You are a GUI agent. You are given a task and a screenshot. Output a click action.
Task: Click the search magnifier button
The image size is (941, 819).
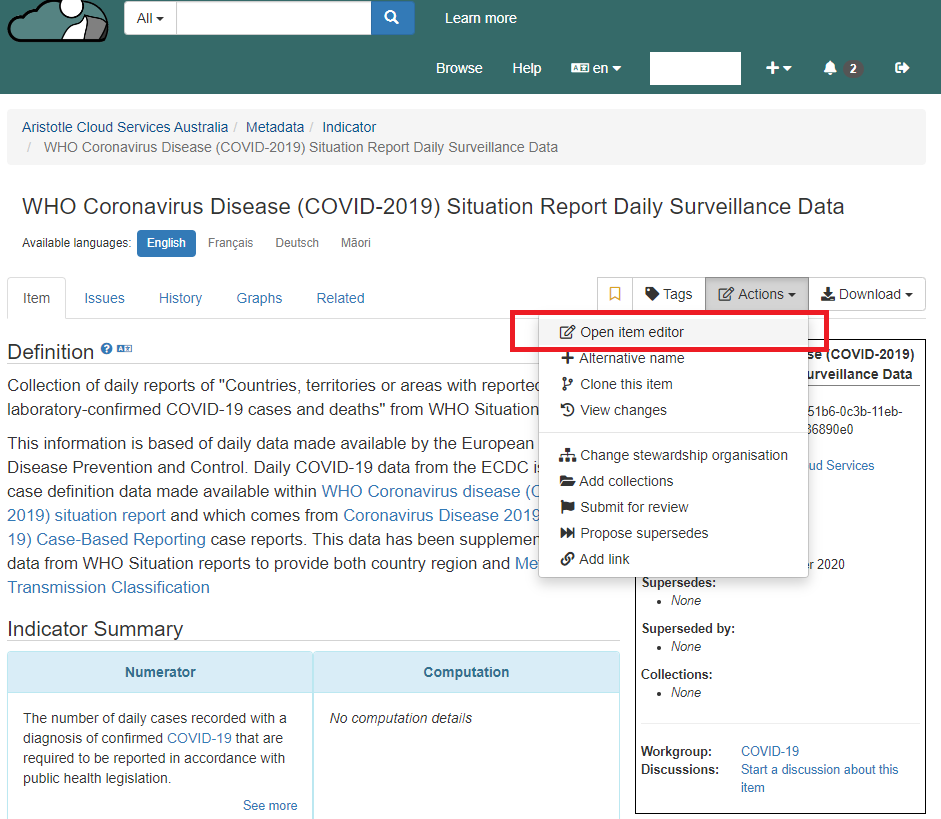(392, 18)
